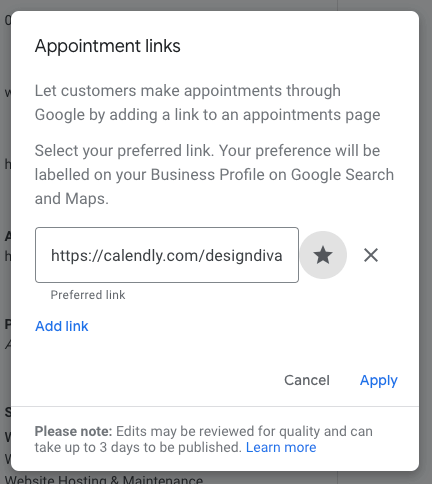Click 'Website Hosting & Maintenance' behind dialog
Viewport: 432px width, 484px height.
104,480
